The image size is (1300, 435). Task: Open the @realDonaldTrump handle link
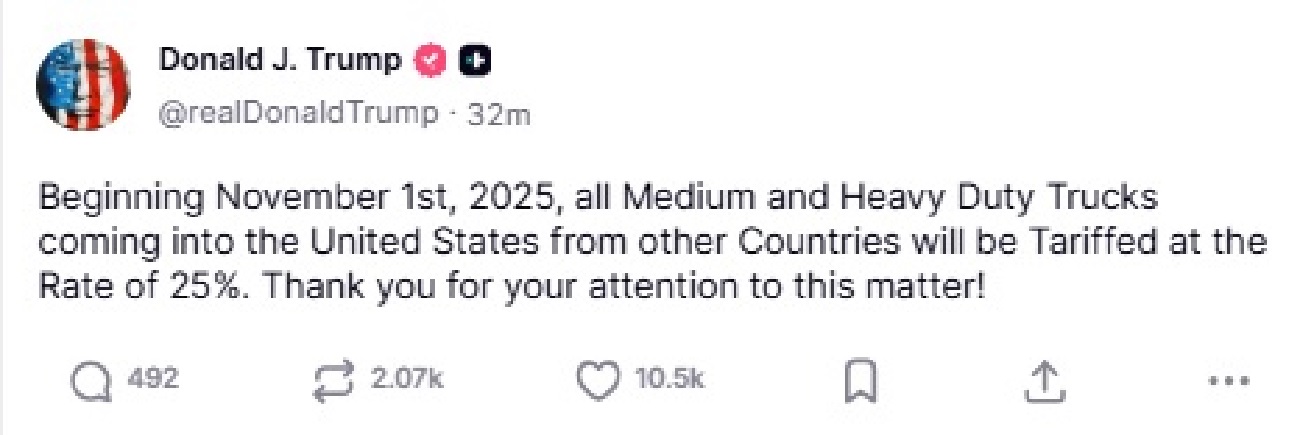pyautogui.click(x=298, y=113)
